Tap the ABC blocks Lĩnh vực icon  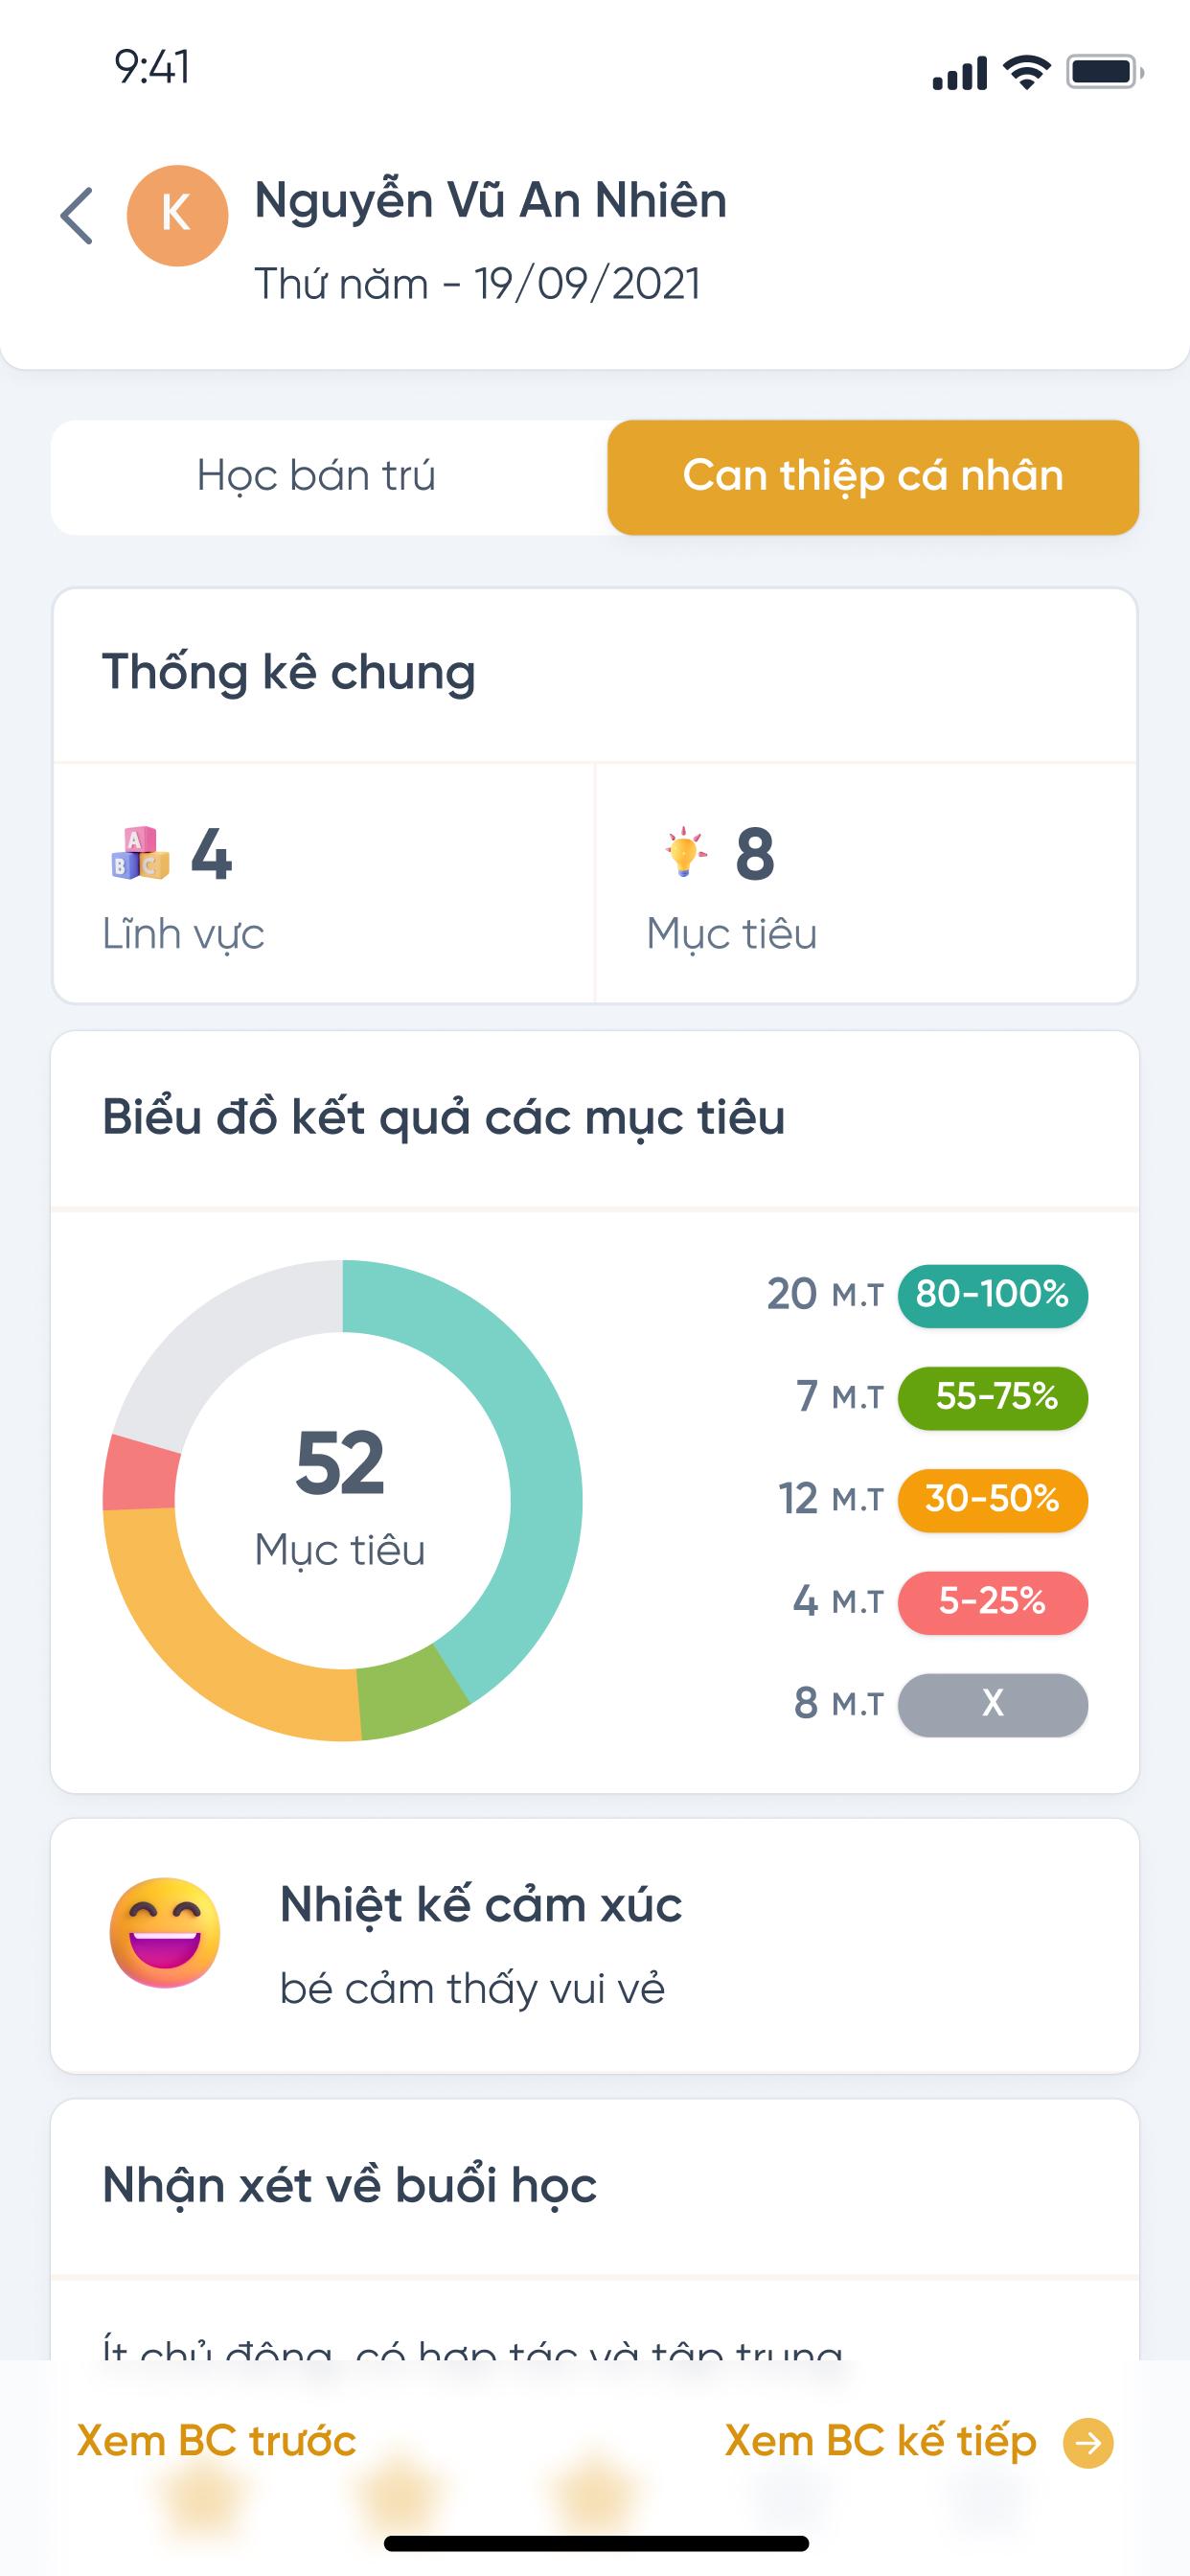click(140, 853)
